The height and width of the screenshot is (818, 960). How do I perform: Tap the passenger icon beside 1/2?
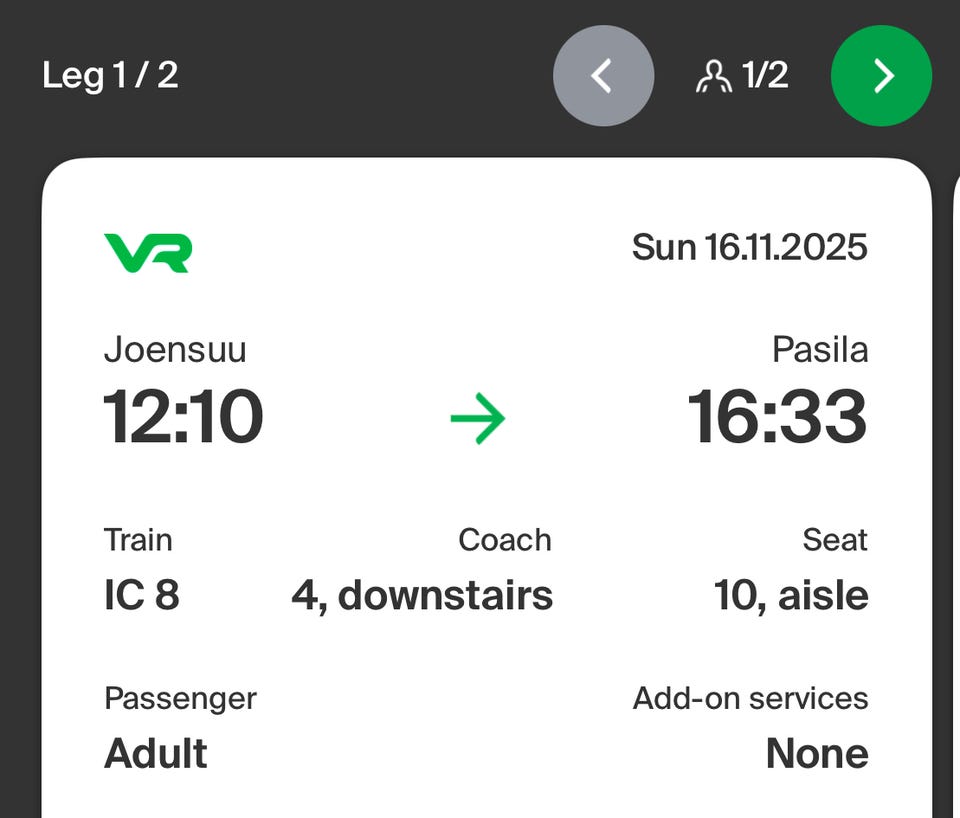click(x=712, y=76)
